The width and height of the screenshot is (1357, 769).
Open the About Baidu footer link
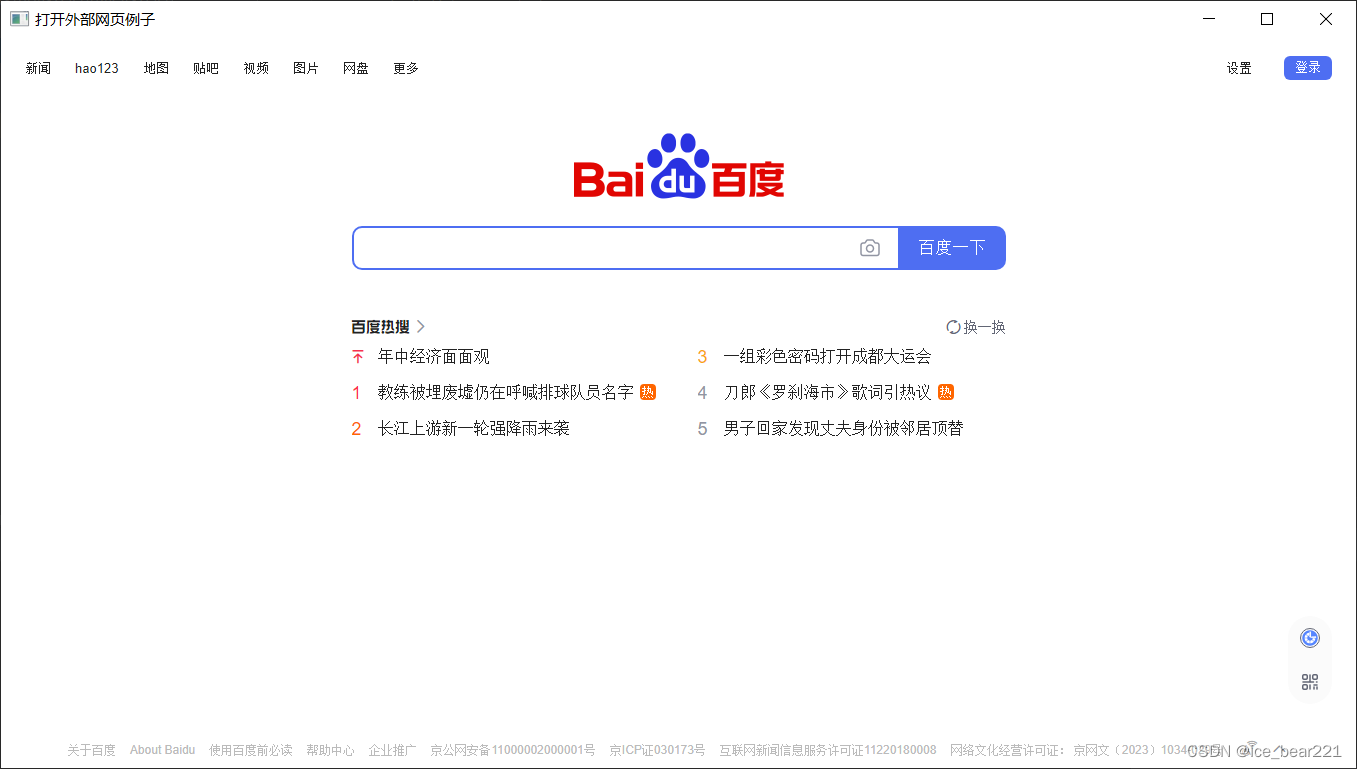(x=162, y=750)
